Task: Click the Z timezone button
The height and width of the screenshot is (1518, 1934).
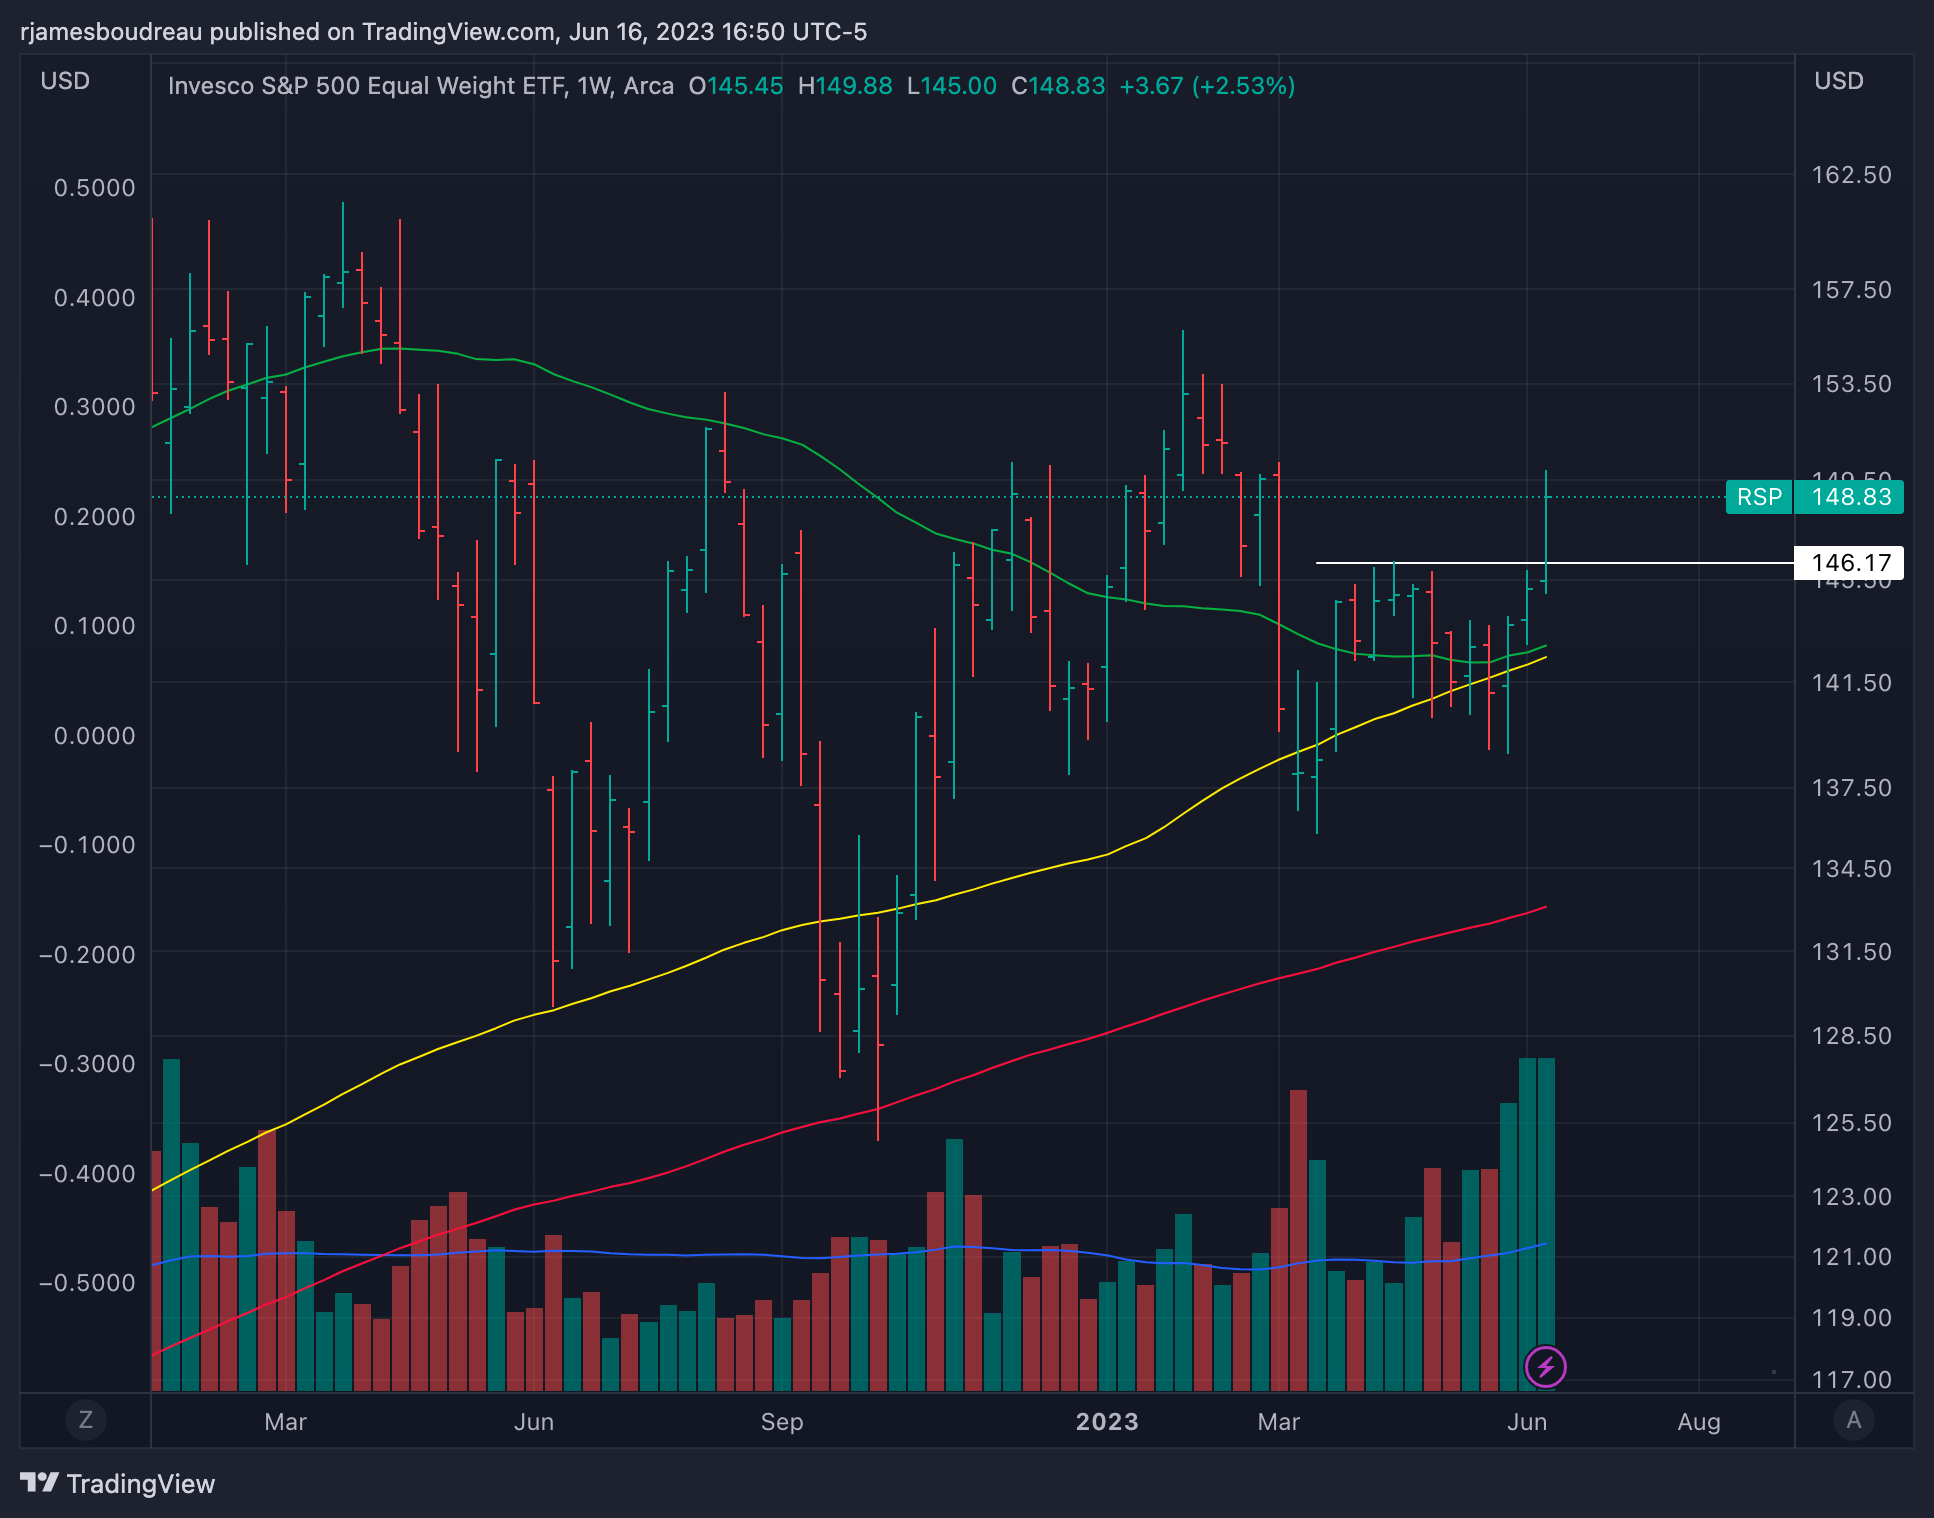Action: (x=85, y=1420)
